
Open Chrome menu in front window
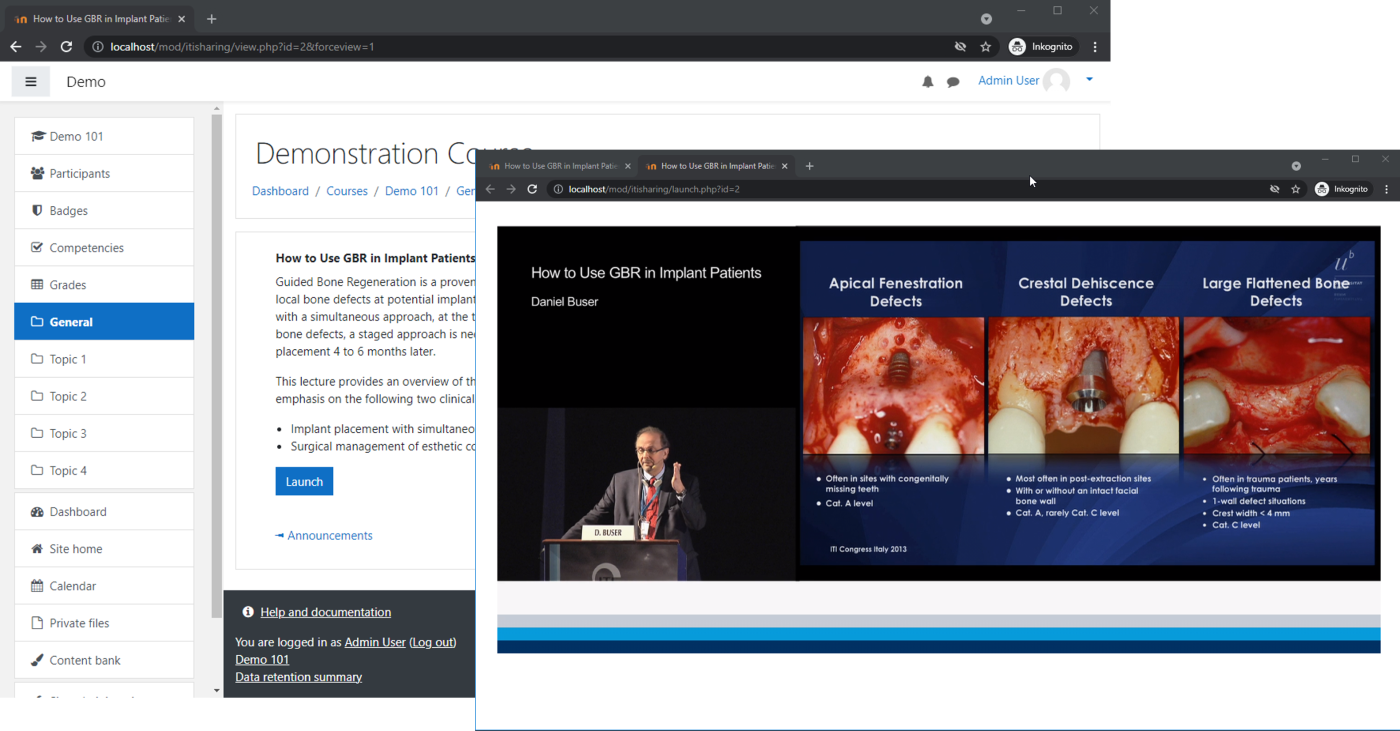click(1386, 189)
